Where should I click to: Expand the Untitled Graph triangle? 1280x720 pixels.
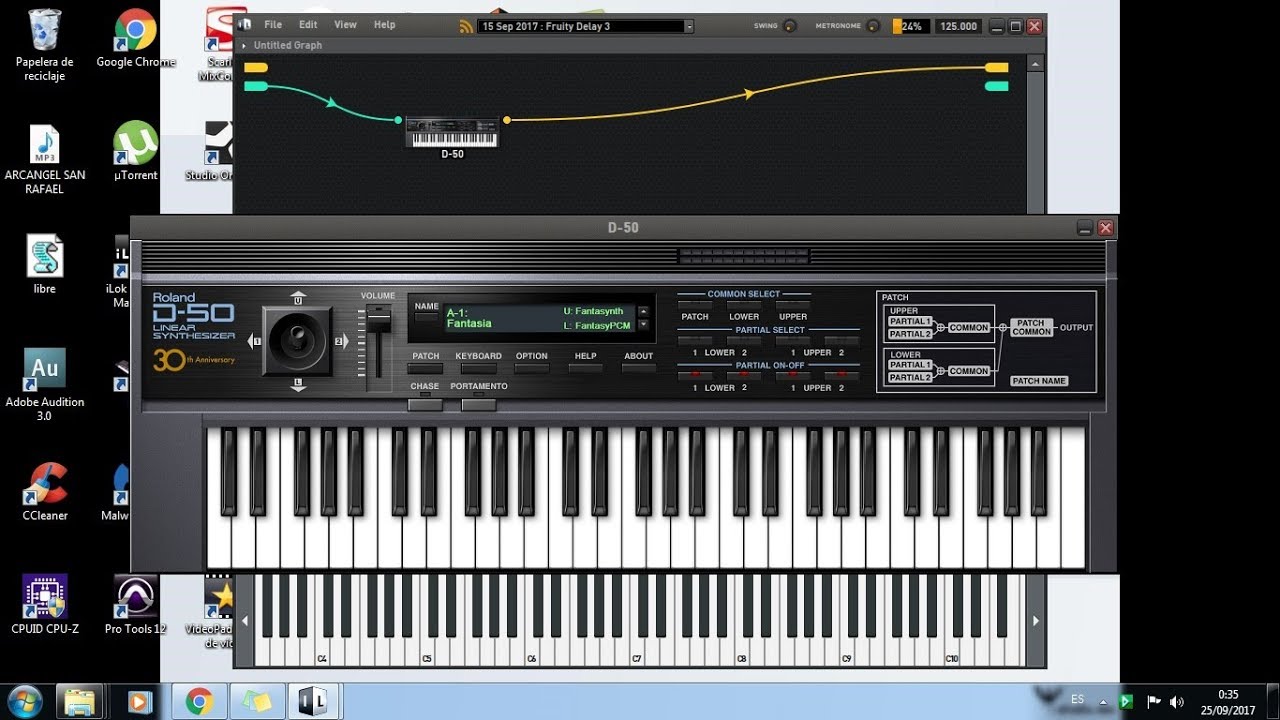(244, 46)
